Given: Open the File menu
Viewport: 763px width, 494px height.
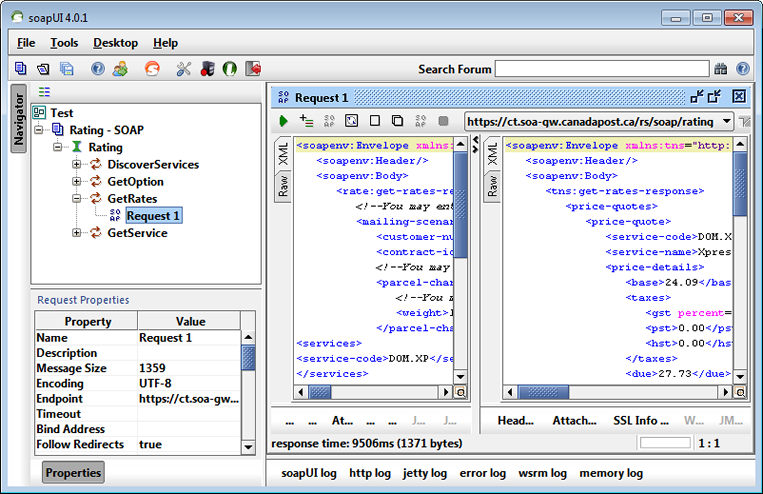Looking at the screenshot, I should 26,43.
